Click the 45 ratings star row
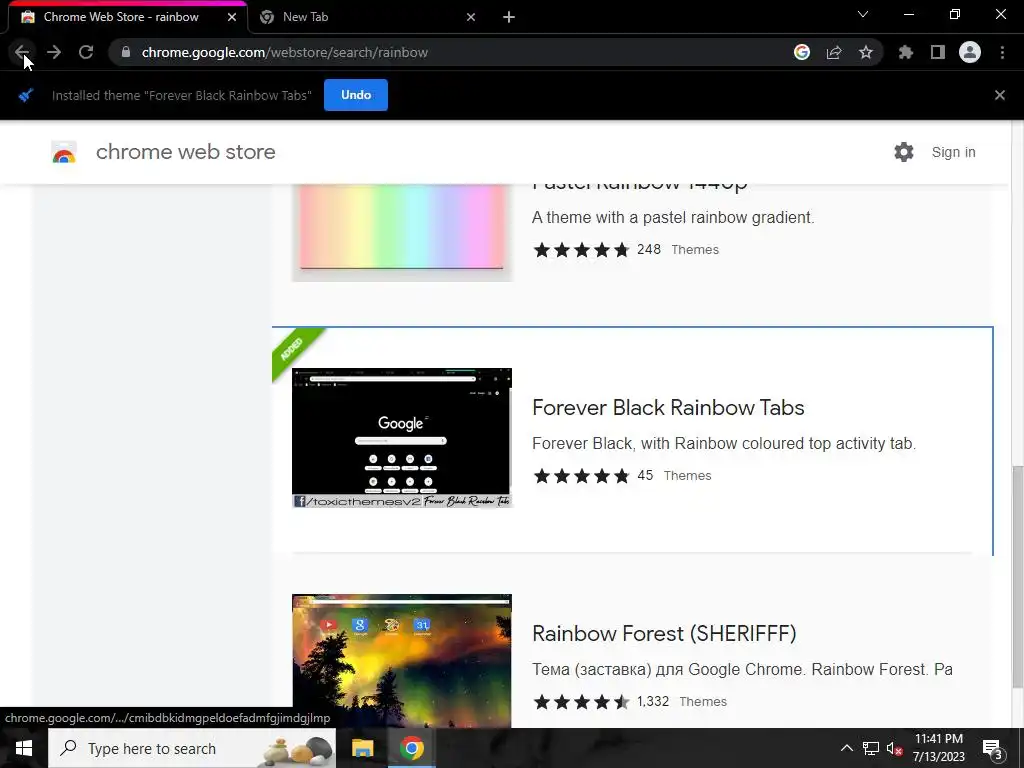This screenshot has height=768, width=1024. coord(581,475)
